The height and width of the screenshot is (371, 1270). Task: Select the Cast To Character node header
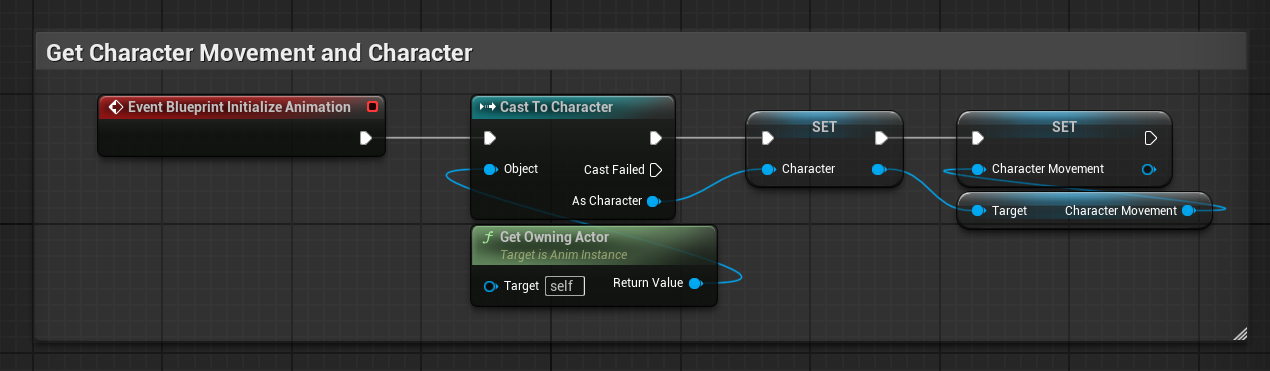coord(573,107)
